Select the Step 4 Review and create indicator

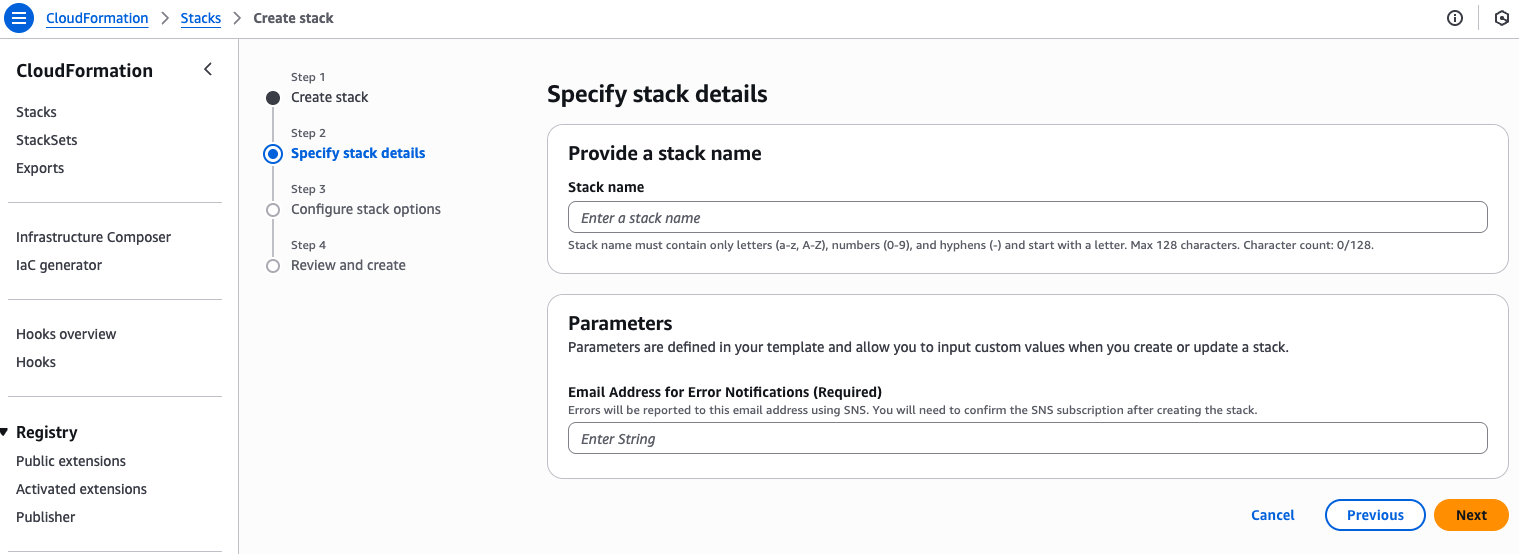tap(273, 266)
